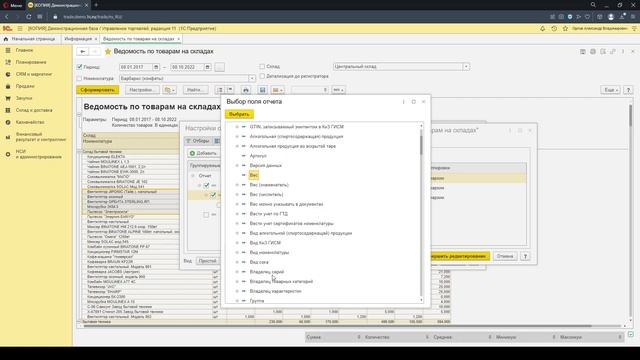Viewport: 640px width, 360px height.
Task: Open calendar picker for period end date
Action: 207,67
